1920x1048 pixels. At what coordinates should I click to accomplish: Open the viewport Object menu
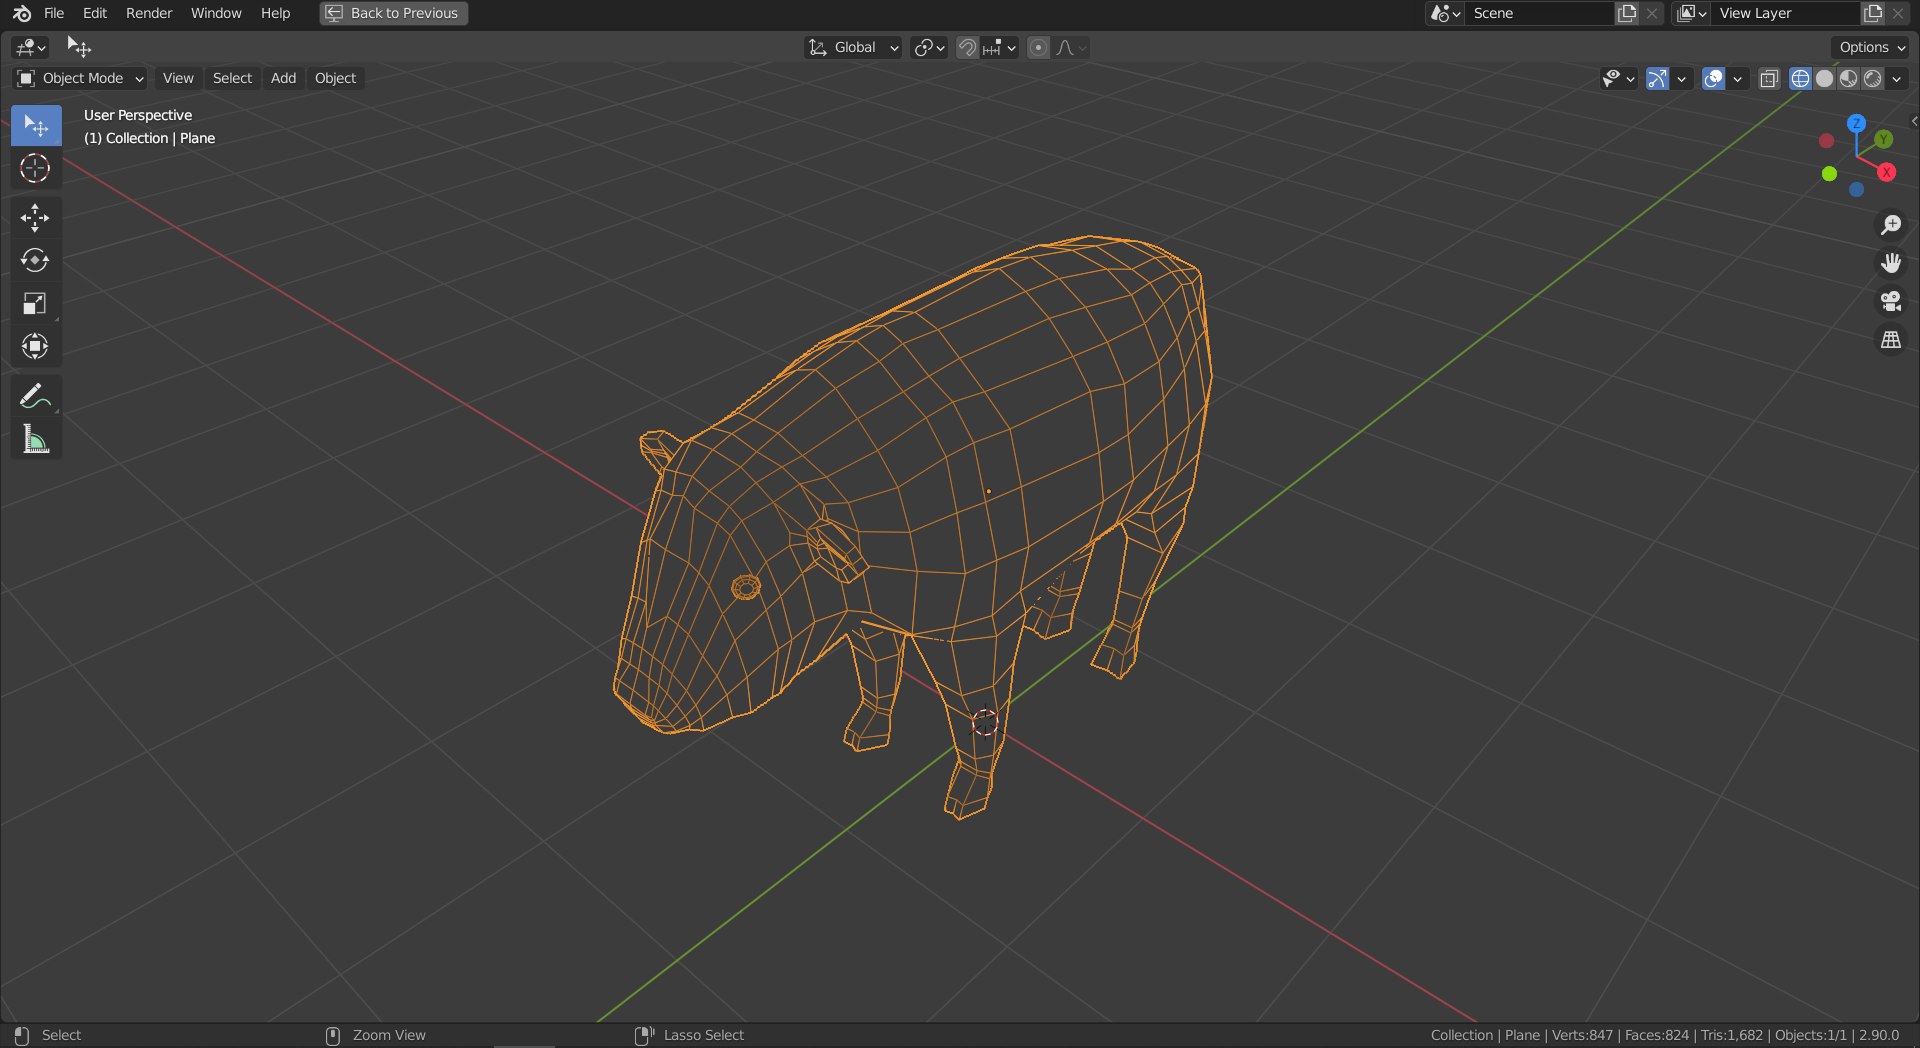coord(335,78)
